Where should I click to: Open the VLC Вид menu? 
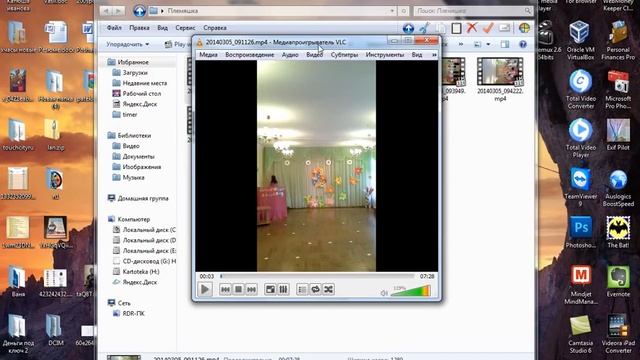[417, 55]
